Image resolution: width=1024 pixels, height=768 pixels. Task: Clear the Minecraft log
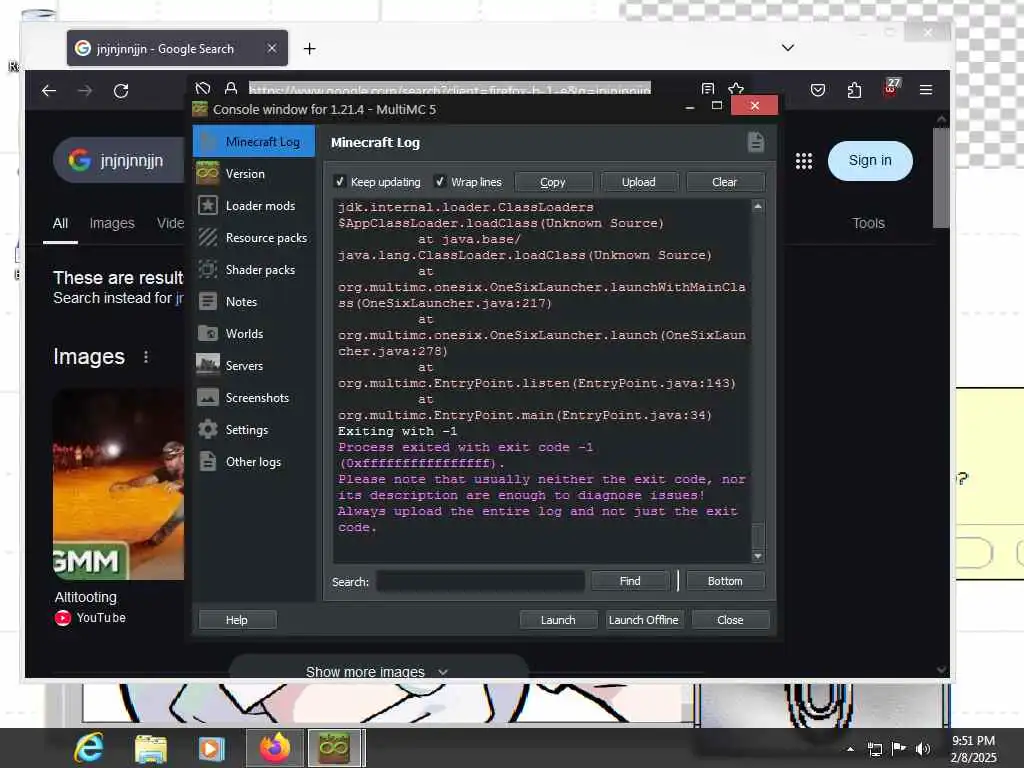coord(725,182)
